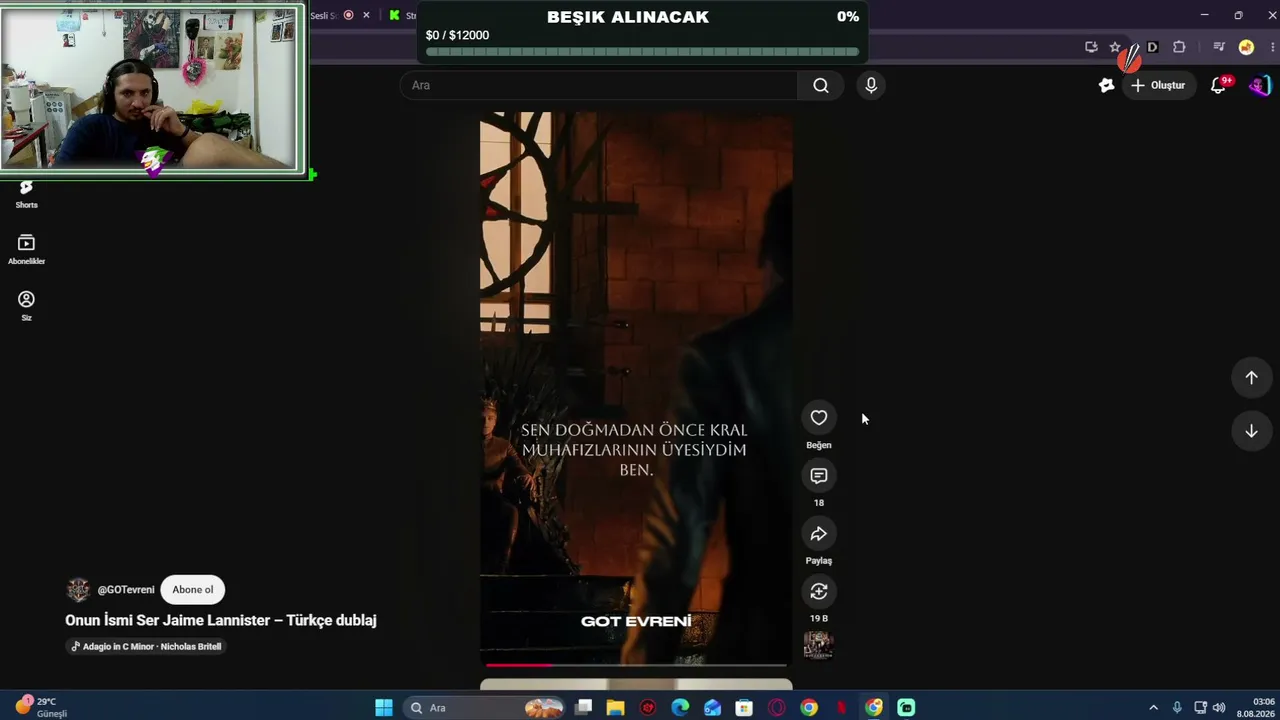Image resolution: width=1280 pixels, height=720 pixels.
Task: Open the browser media controls icon
Action: pyautogui.click(x=1219, y=47)
